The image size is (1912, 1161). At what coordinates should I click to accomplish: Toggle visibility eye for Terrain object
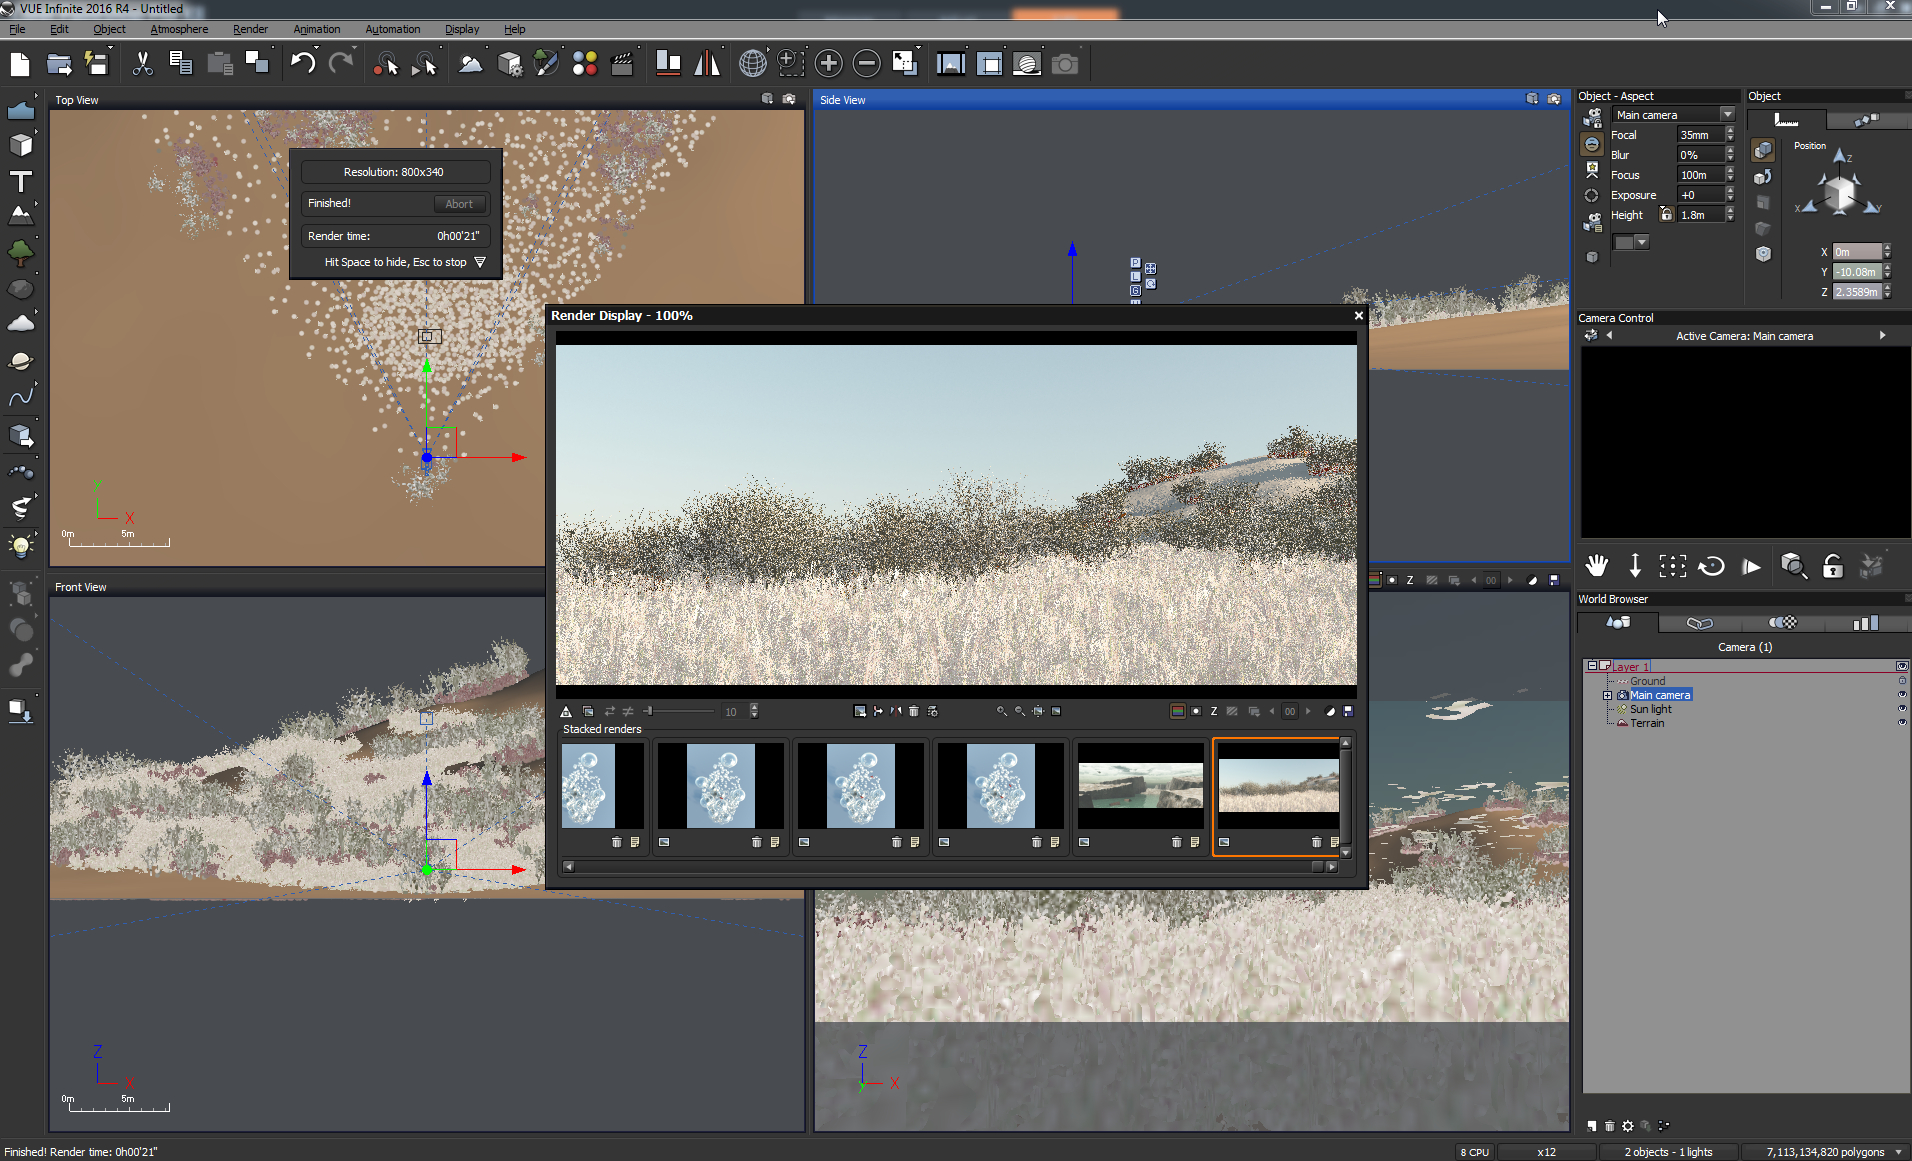click(x=1901, y=723)
